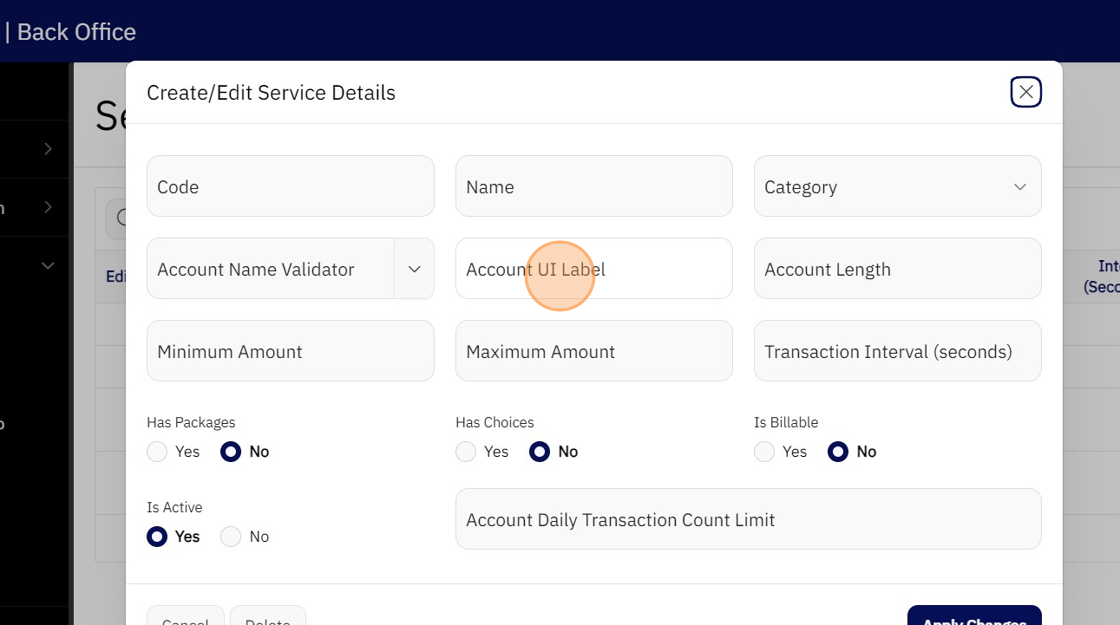Click Transaction Interval (seconds) field
The height and width of the screenshot is (625, 1120).
(897, 352)
